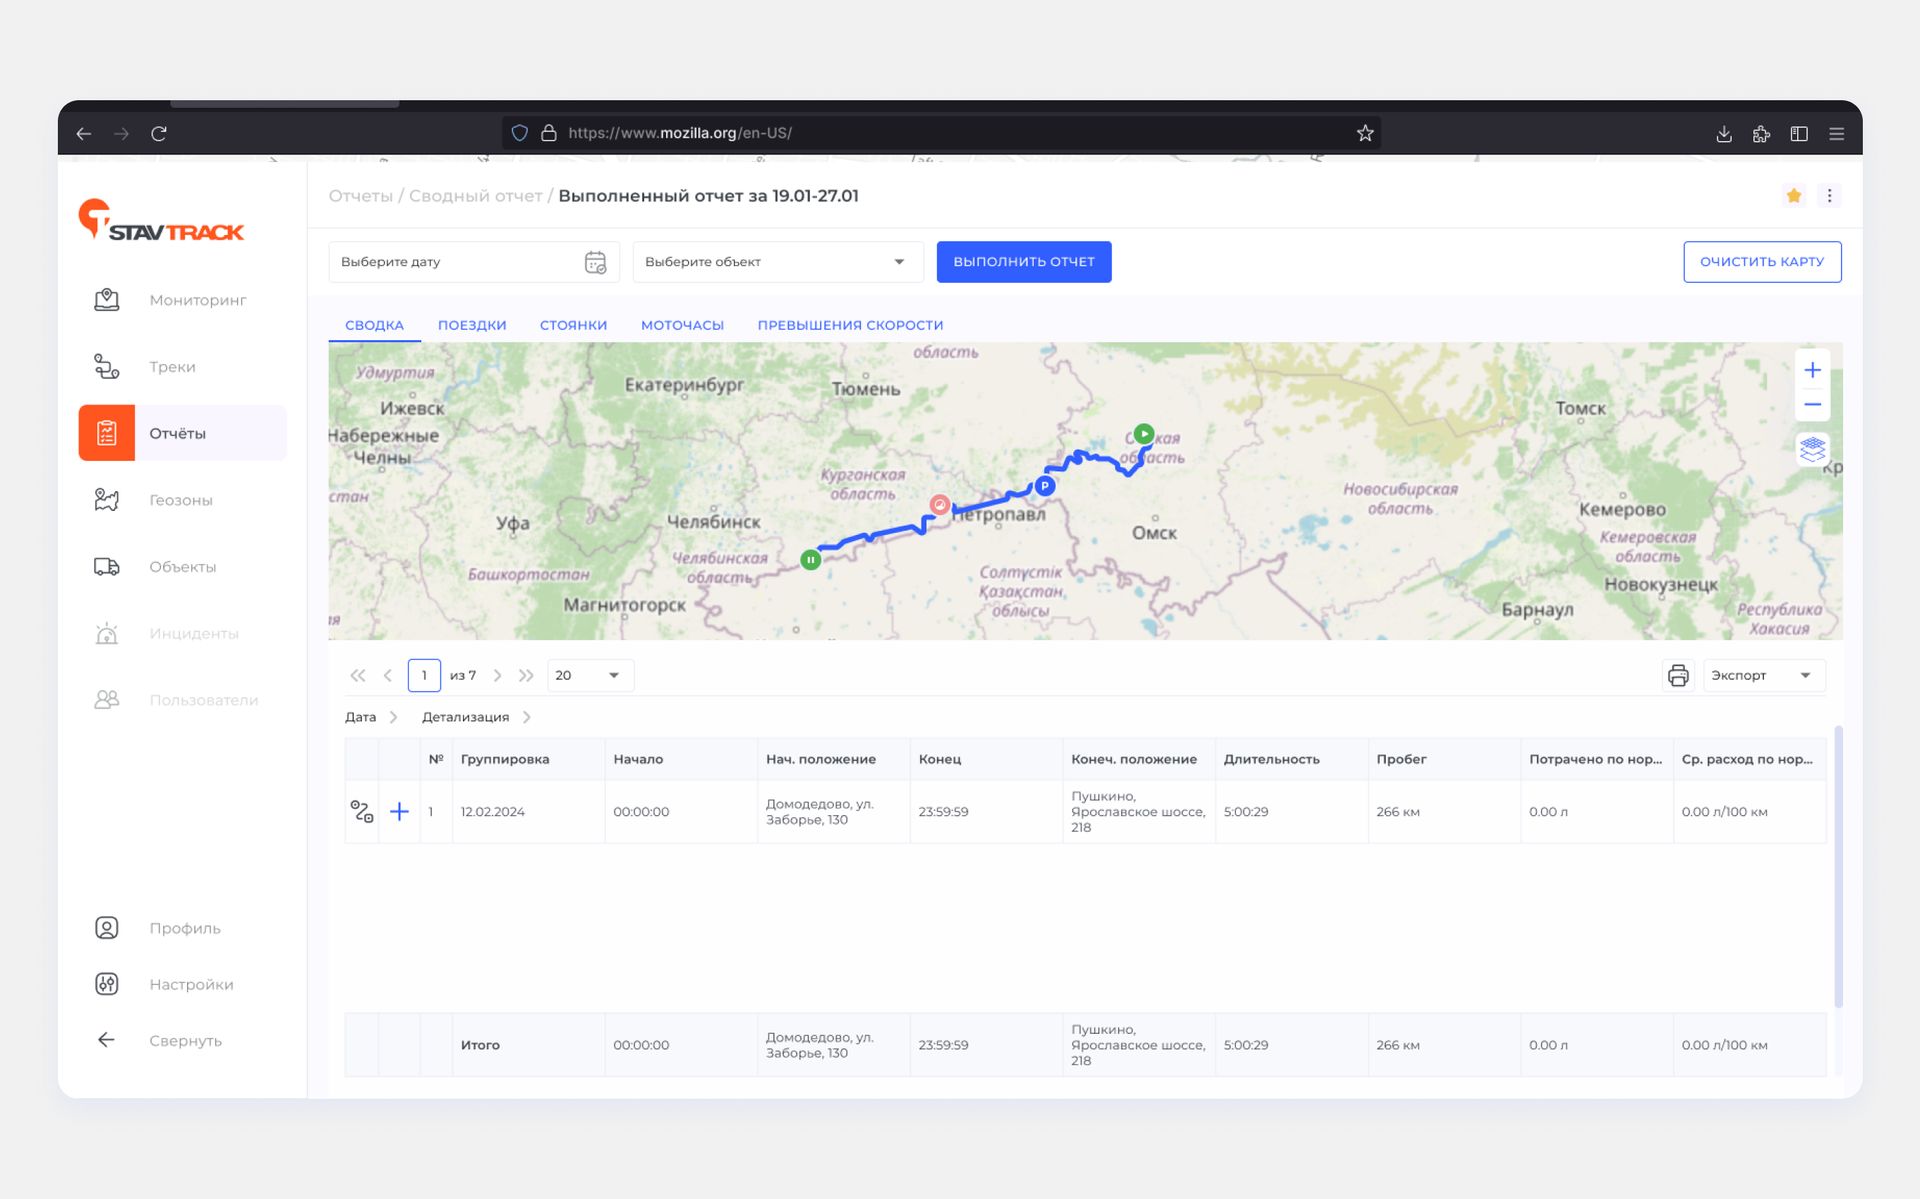The image size is (1920, 1199).
Task: Open the Выберите объект dropdown
Action: pyautogui.click(x=775, y=262)
